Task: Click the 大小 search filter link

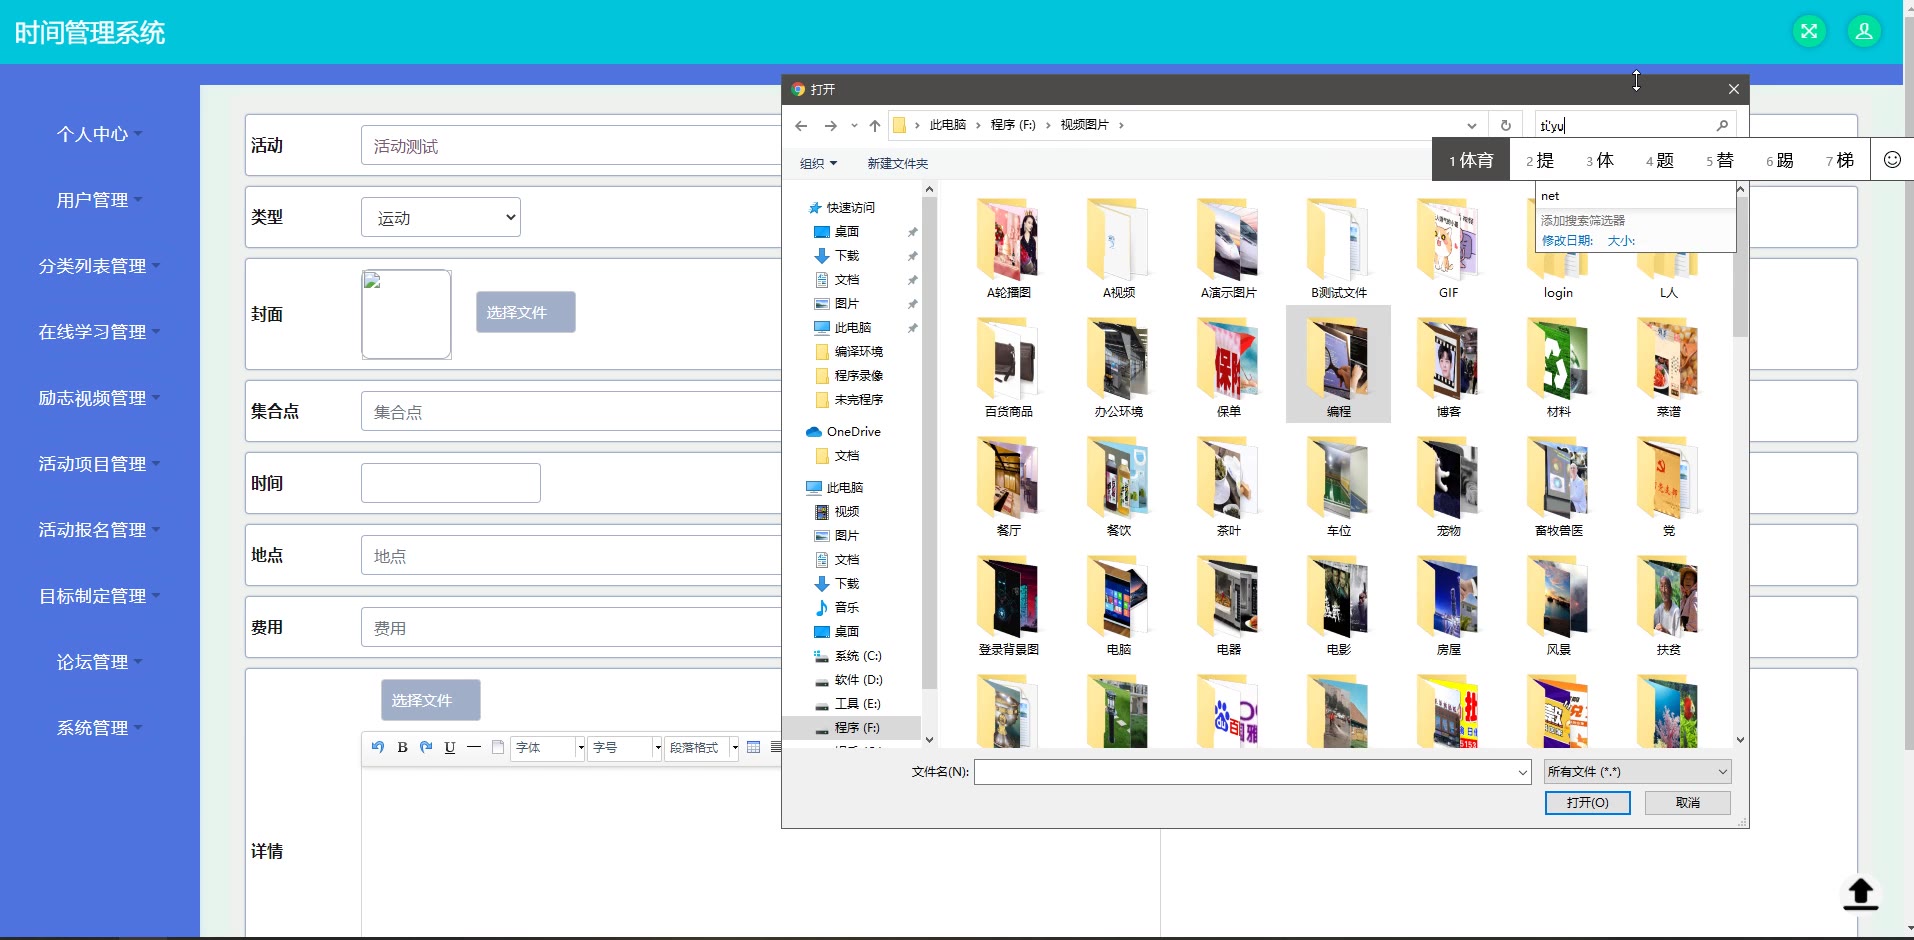Action: click(1621, 240)
